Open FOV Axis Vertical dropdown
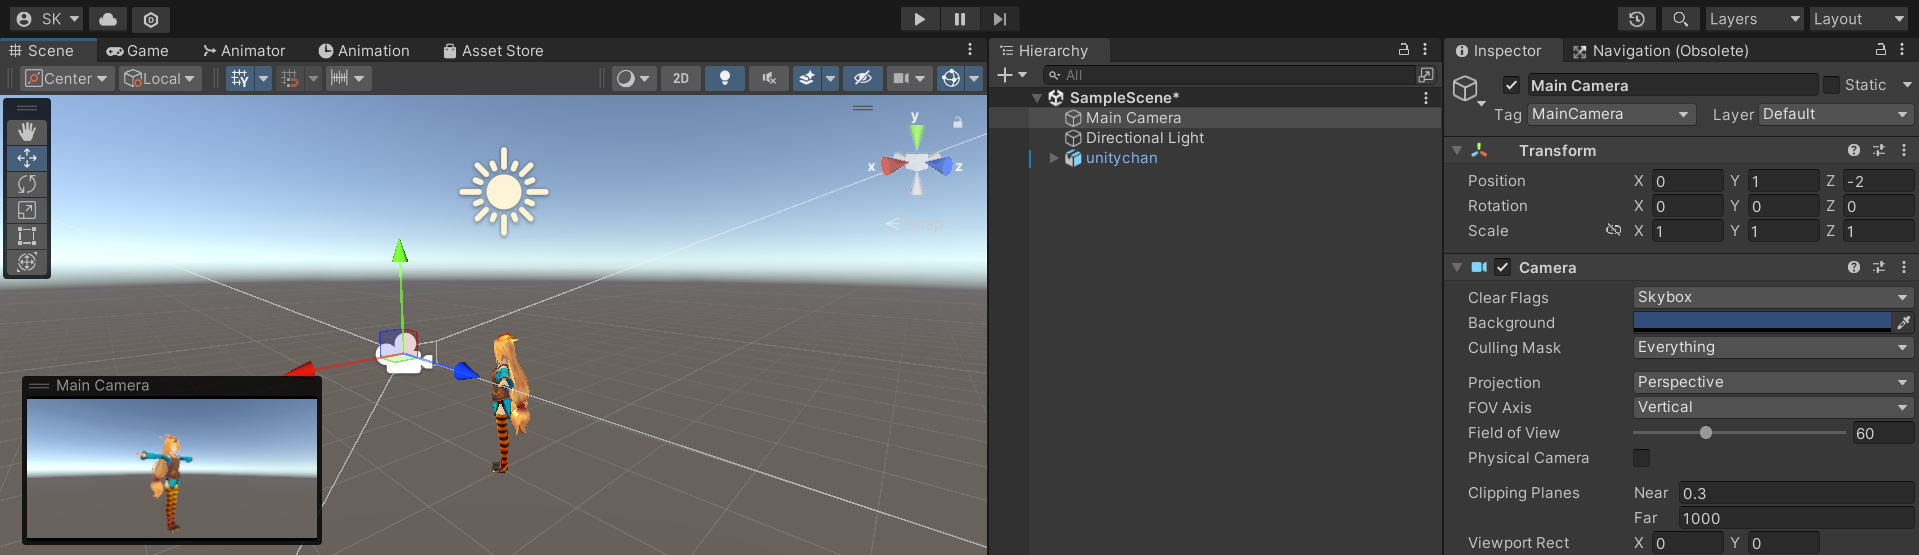 (1773, 407)
